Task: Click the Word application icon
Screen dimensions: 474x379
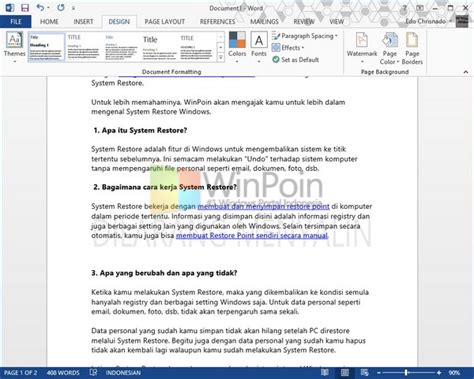Action: tap(9, 7)
